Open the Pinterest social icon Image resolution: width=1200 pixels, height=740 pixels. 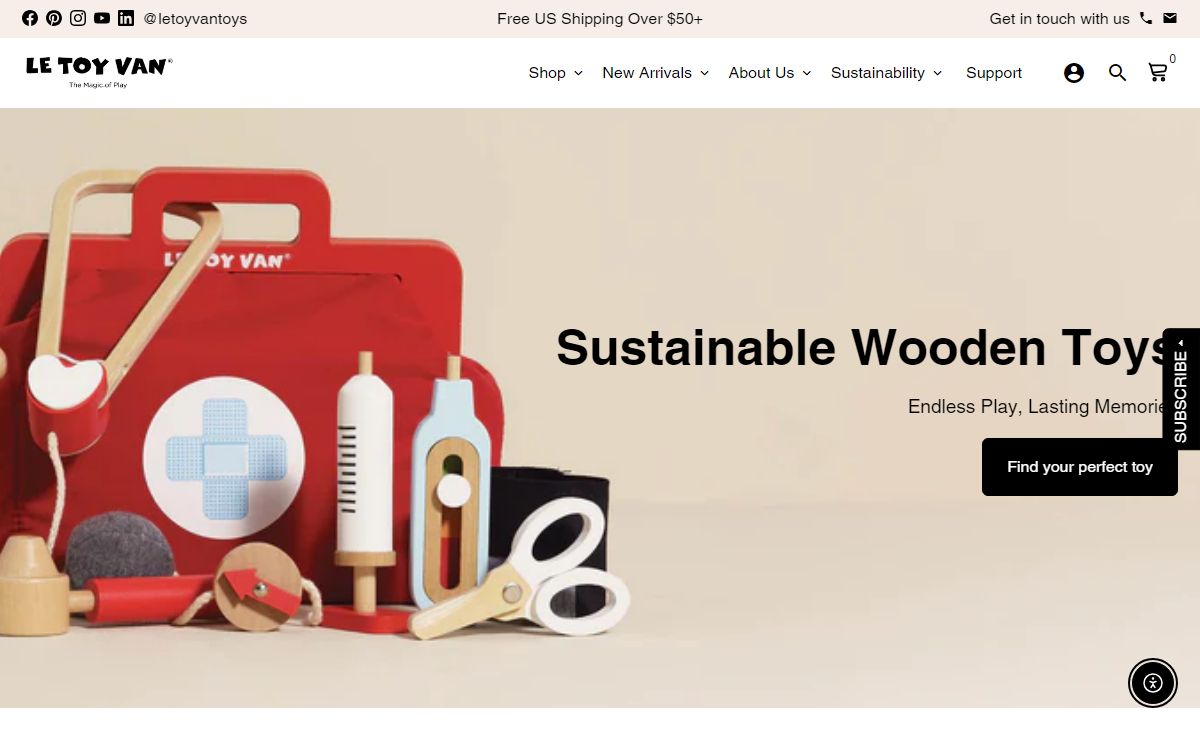54,18
